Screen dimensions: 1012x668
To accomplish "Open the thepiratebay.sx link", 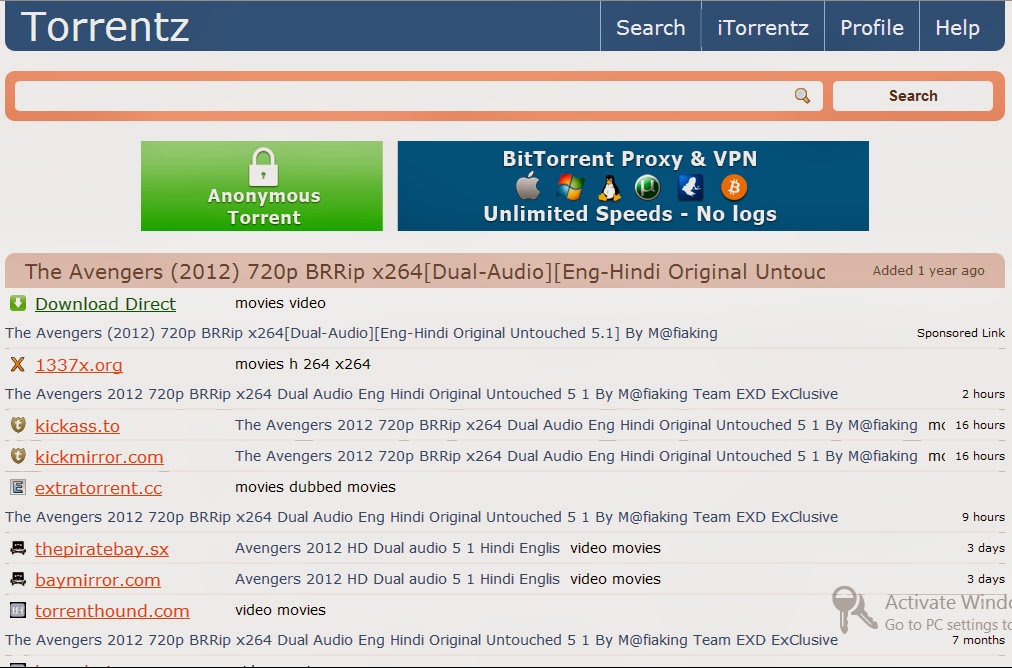I will tap(102, 549).
